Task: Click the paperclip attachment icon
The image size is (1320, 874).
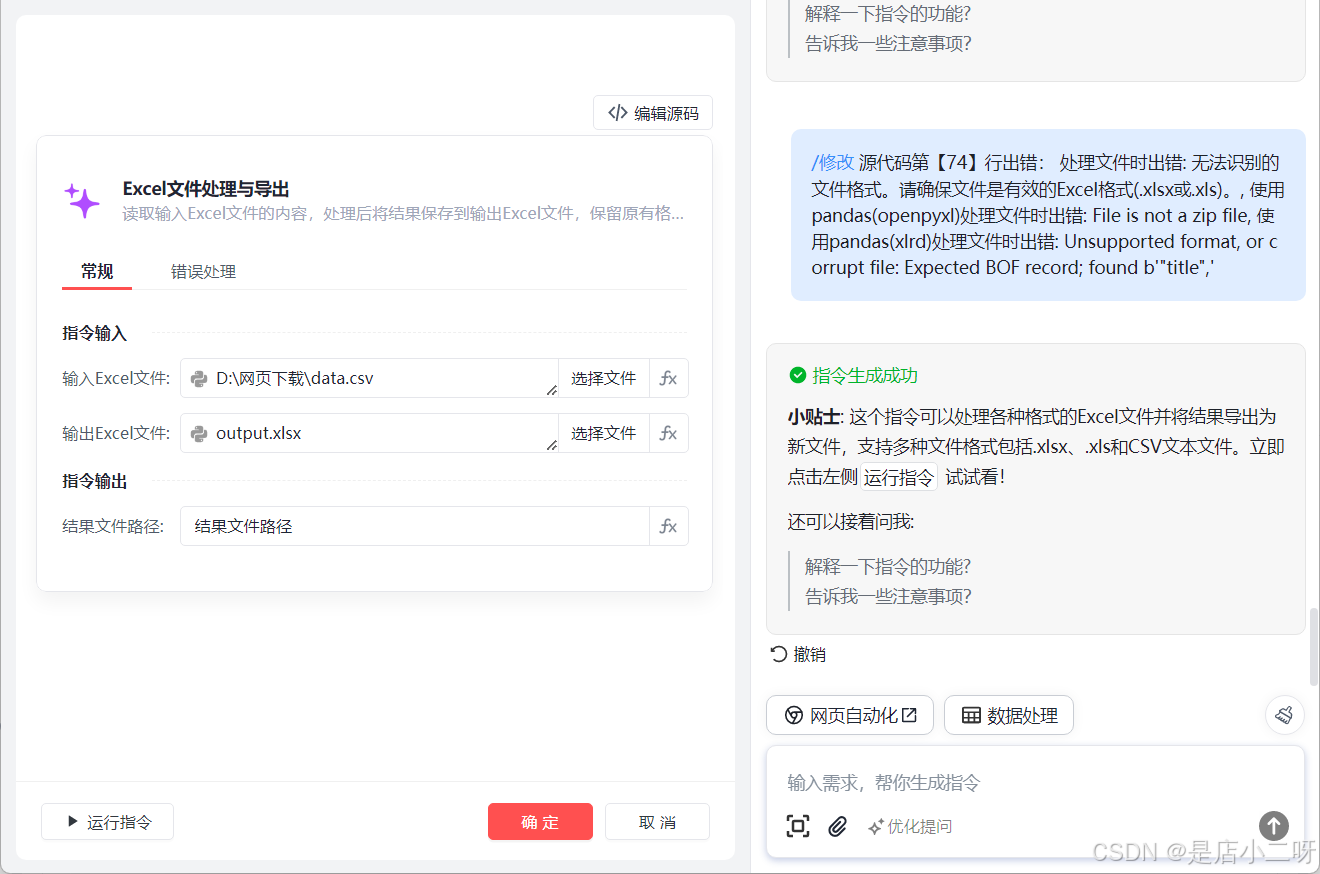Action: click(838, 826)
